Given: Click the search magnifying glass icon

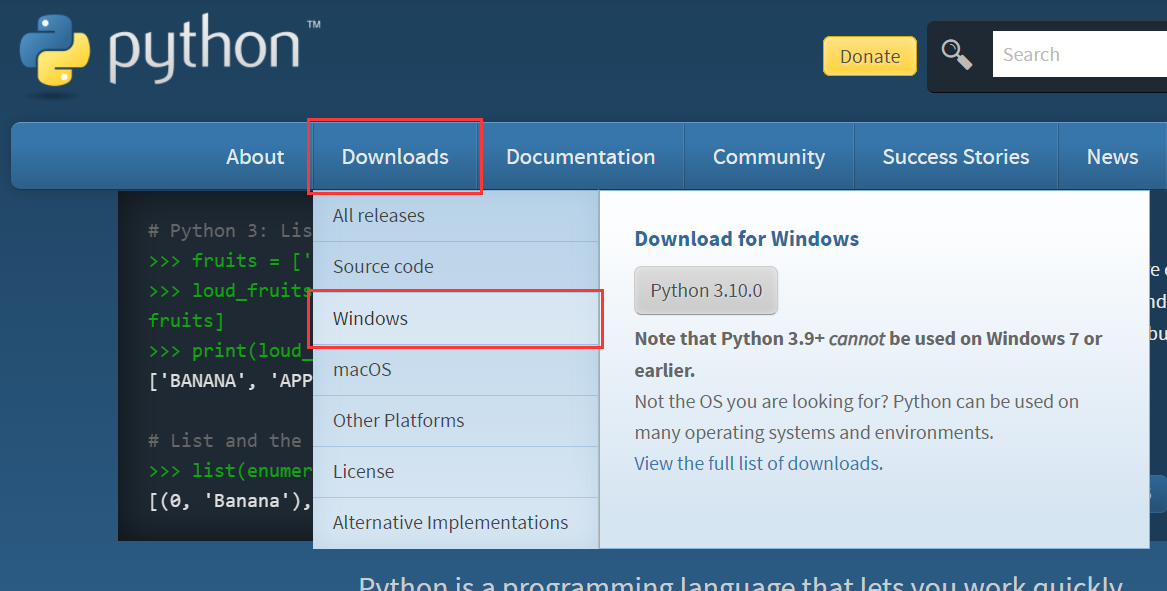Looking at the screenshot, I should (x=957, y=55).
